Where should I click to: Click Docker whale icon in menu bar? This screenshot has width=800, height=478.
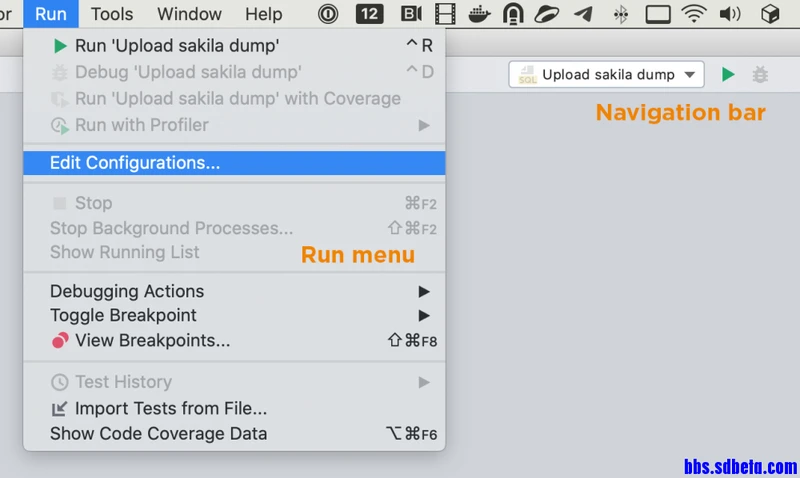479,14
